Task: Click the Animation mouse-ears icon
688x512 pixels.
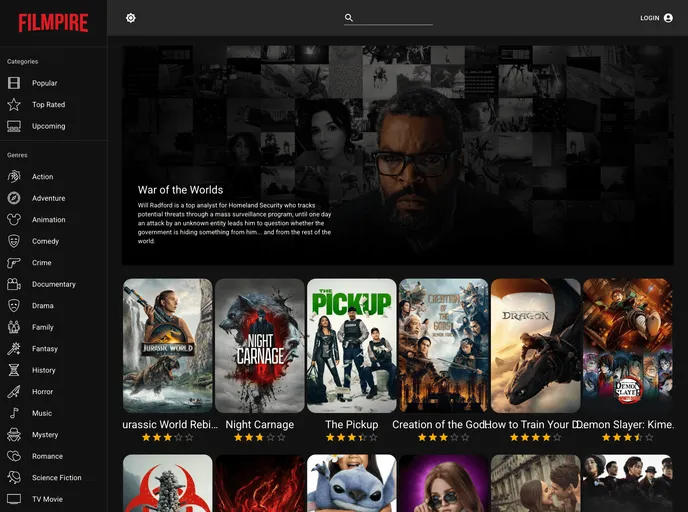Action: [x=14, y=219]
